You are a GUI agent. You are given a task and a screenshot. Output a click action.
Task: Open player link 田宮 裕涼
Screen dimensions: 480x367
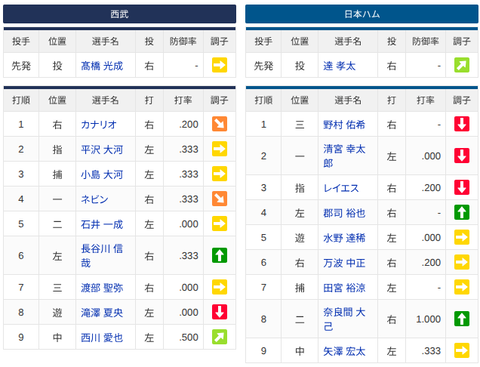click(344, 288)
